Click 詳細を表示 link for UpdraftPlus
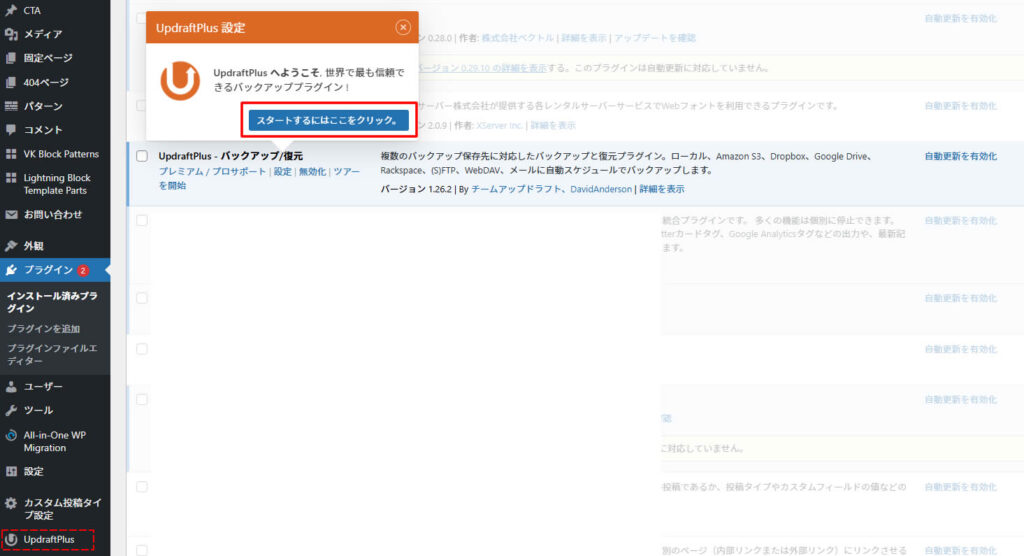1024x556 pixels. (662, 189)
